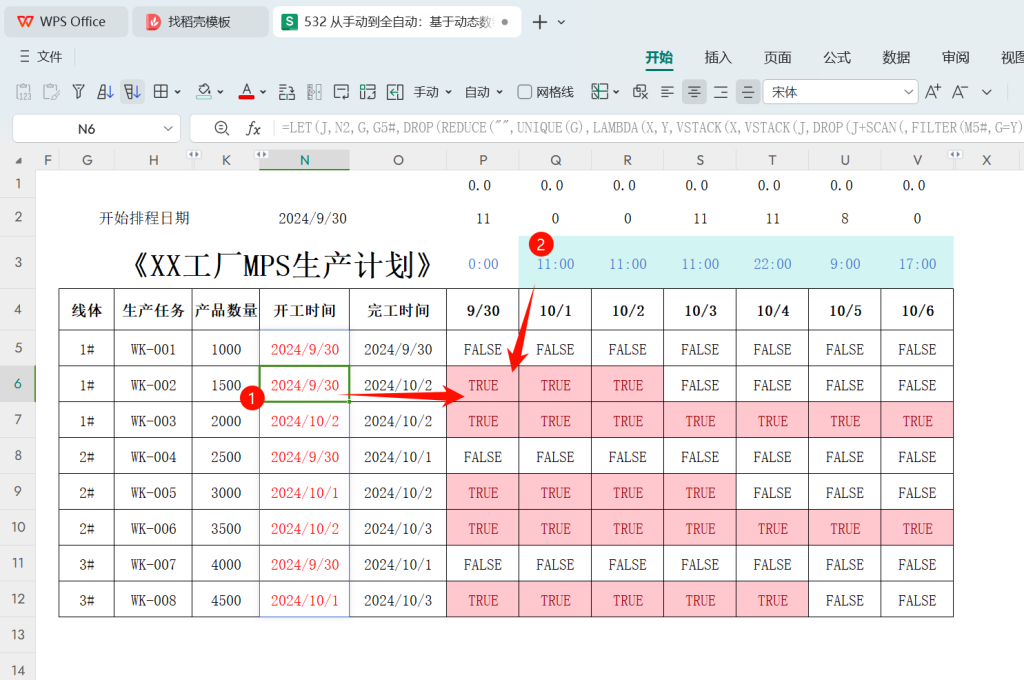Click the decrease font size icon
Image resolution: width=1024 pixels, height=680 pixels.
pyautogui.click(x=959, y=92)
